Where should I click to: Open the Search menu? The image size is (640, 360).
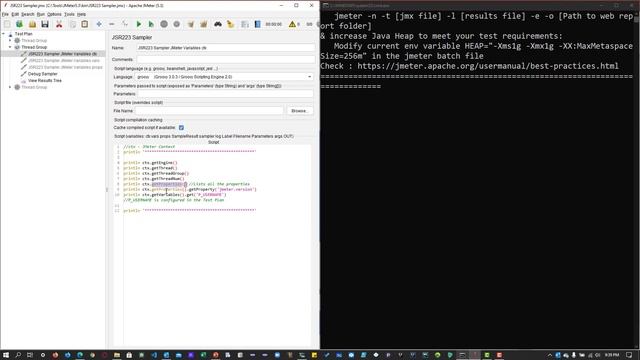[27, 14]
